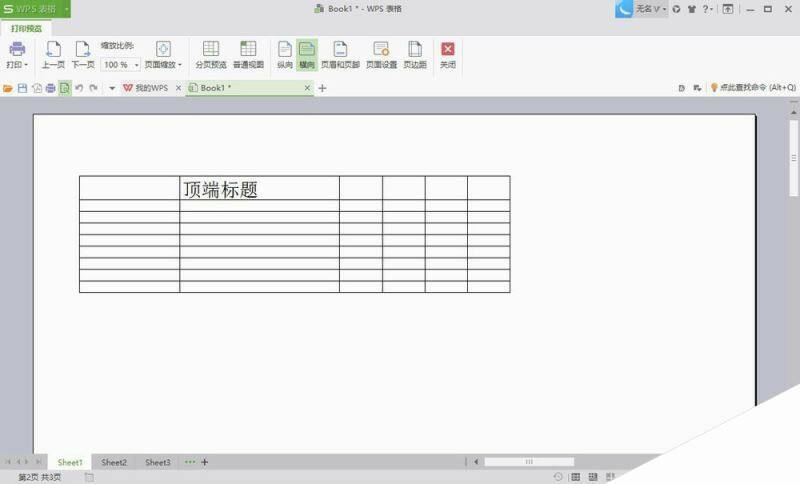This screenshot has width=800, height=484.
Task: Select 纵向 portrait orientation
Action: tap(285, 55)
